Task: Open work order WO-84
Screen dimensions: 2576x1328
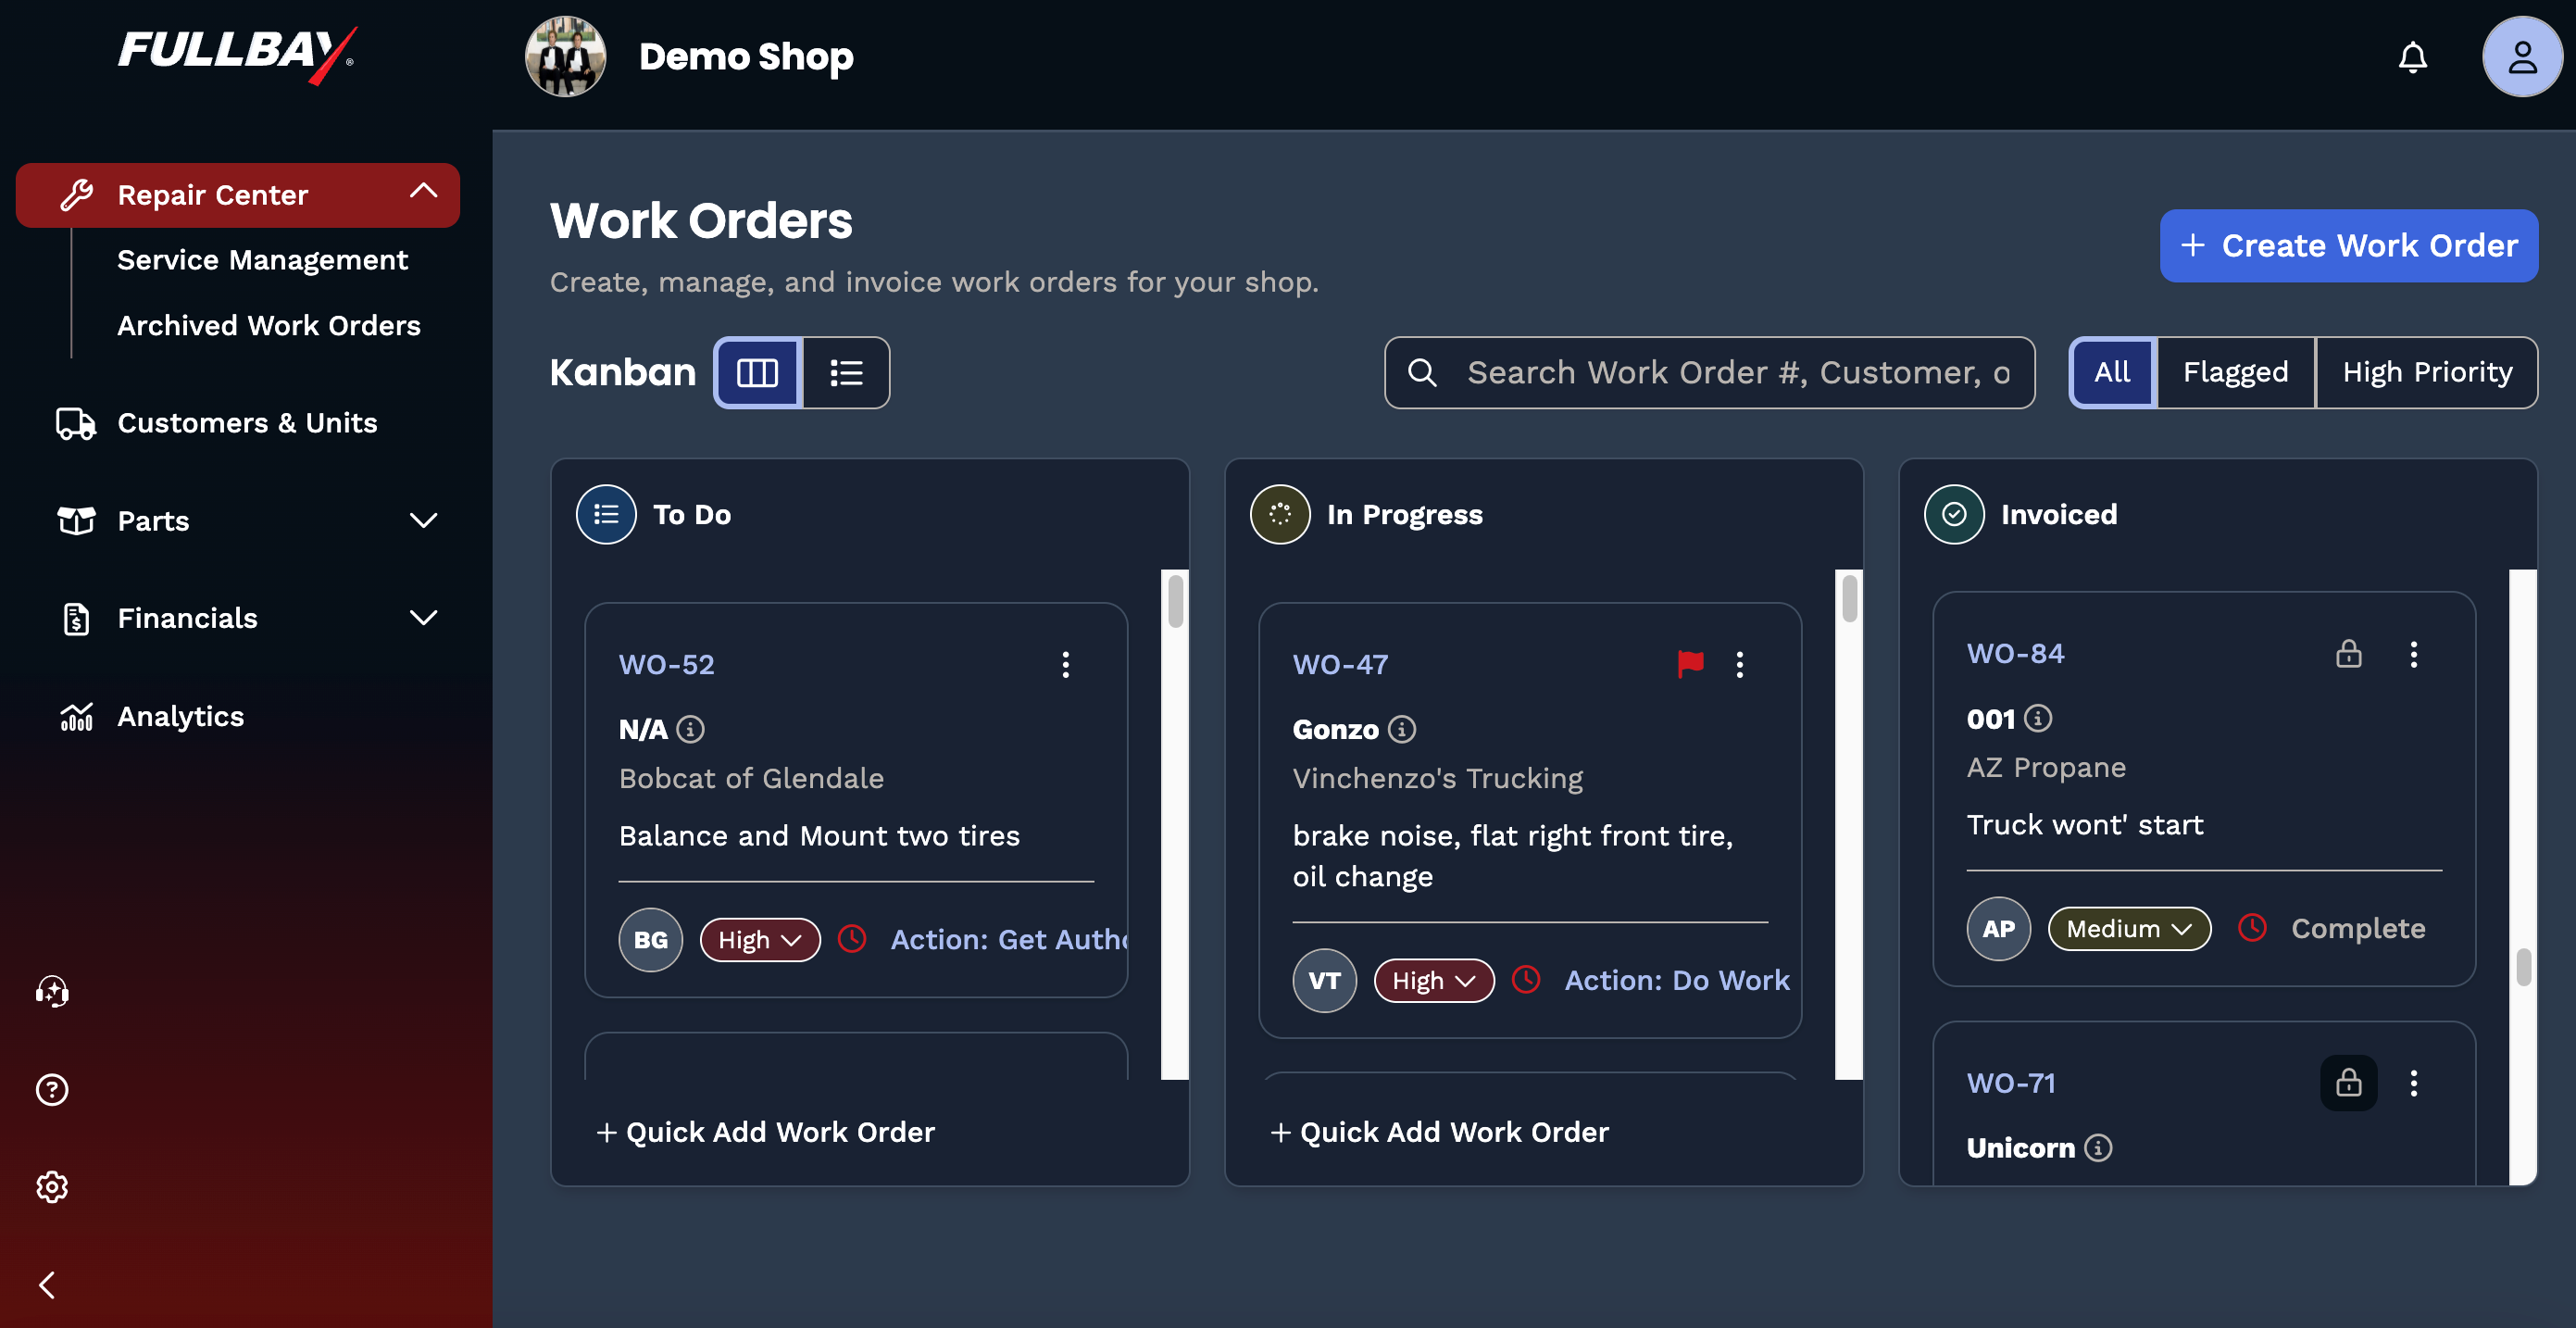Action: pos(2015,654)
